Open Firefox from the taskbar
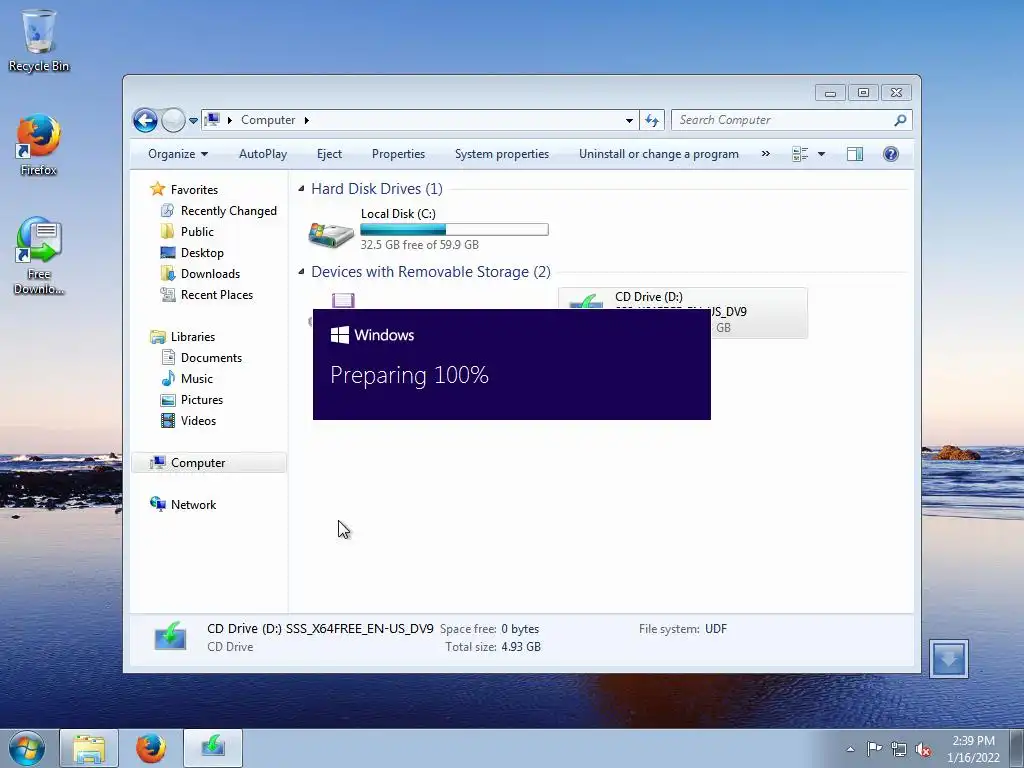 coord(150,748)
